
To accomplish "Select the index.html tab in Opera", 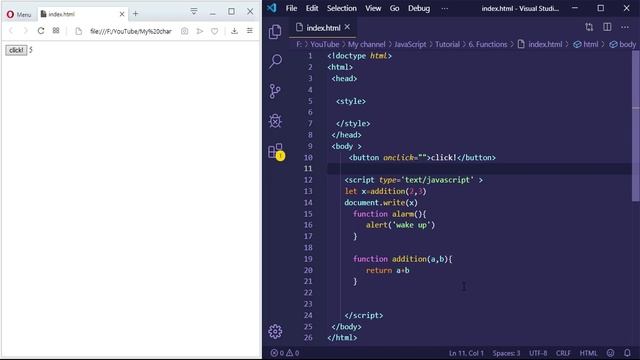I will 83,14.
